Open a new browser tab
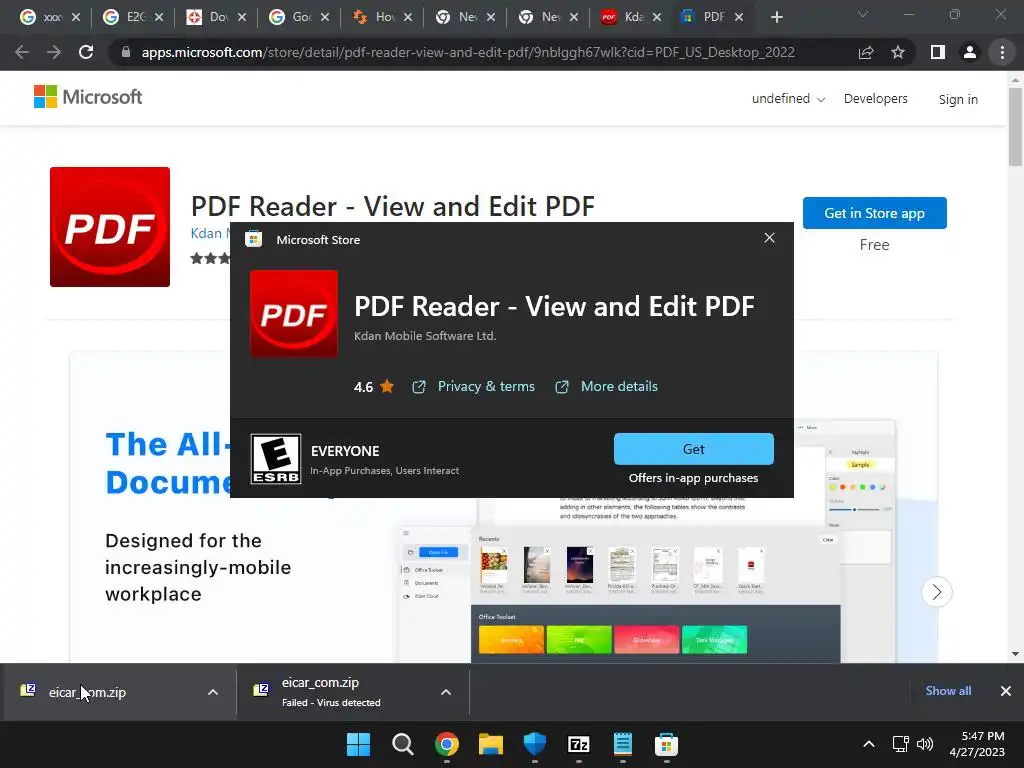This screenshot has width=1024, height=768. tap(776, 17)
